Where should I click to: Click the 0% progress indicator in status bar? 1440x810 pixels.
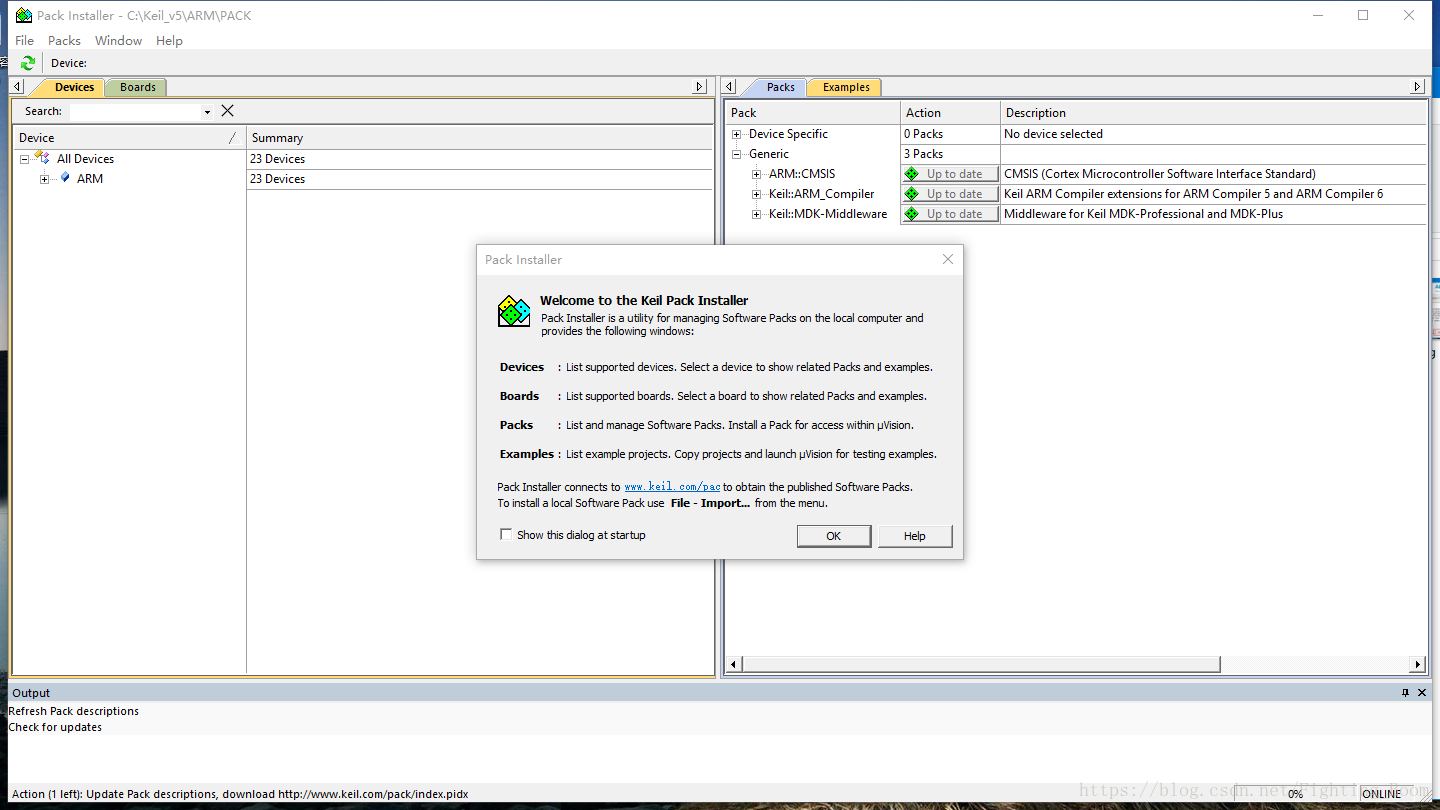1296,794
